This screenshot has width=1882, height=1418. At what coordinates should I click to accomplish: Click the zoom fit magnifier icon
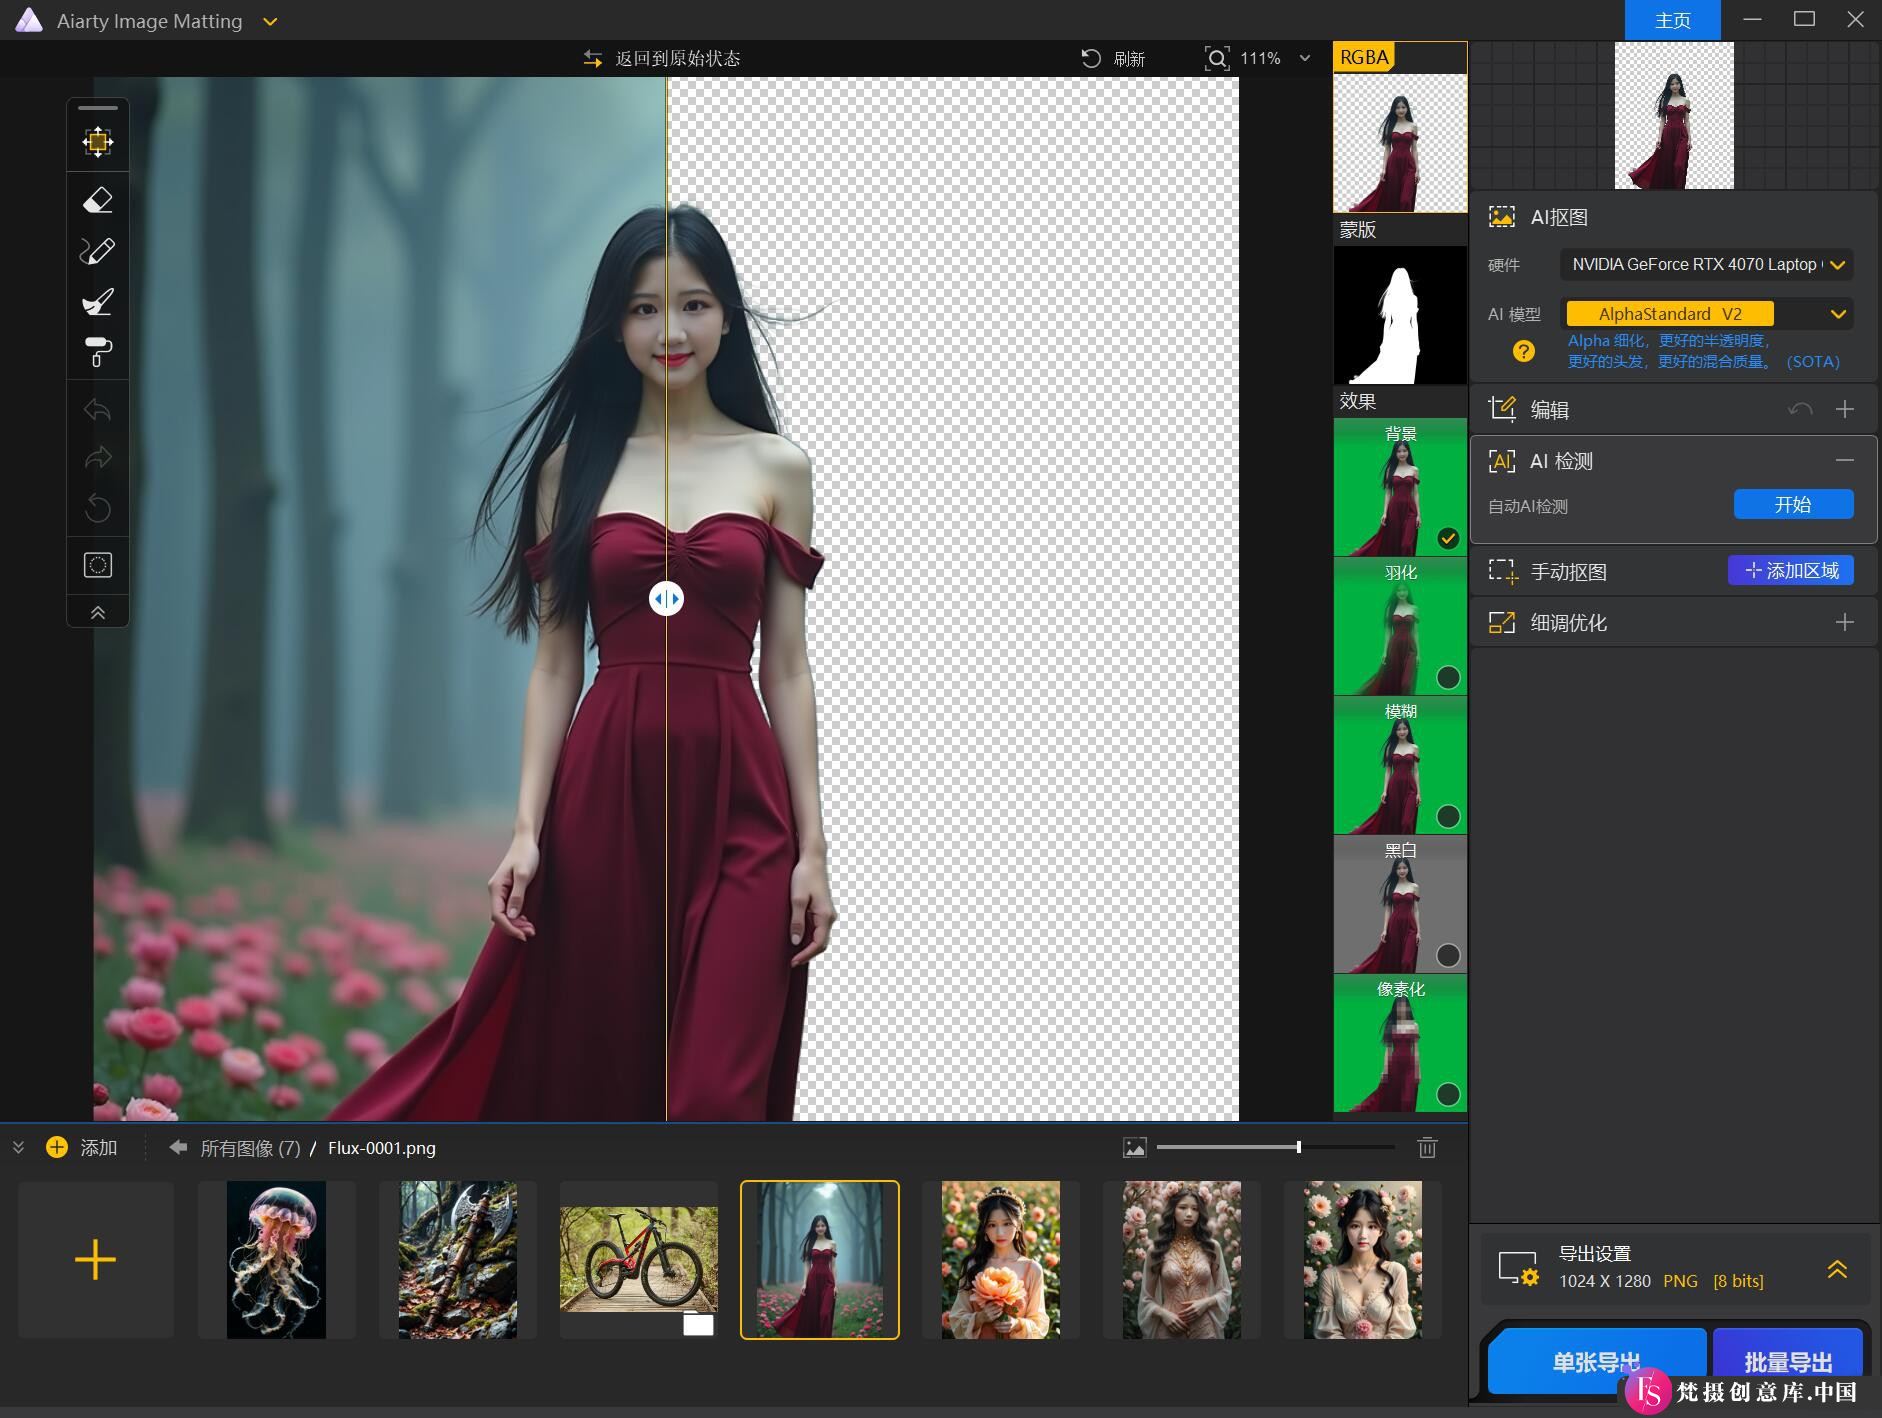pos(1216,58)
